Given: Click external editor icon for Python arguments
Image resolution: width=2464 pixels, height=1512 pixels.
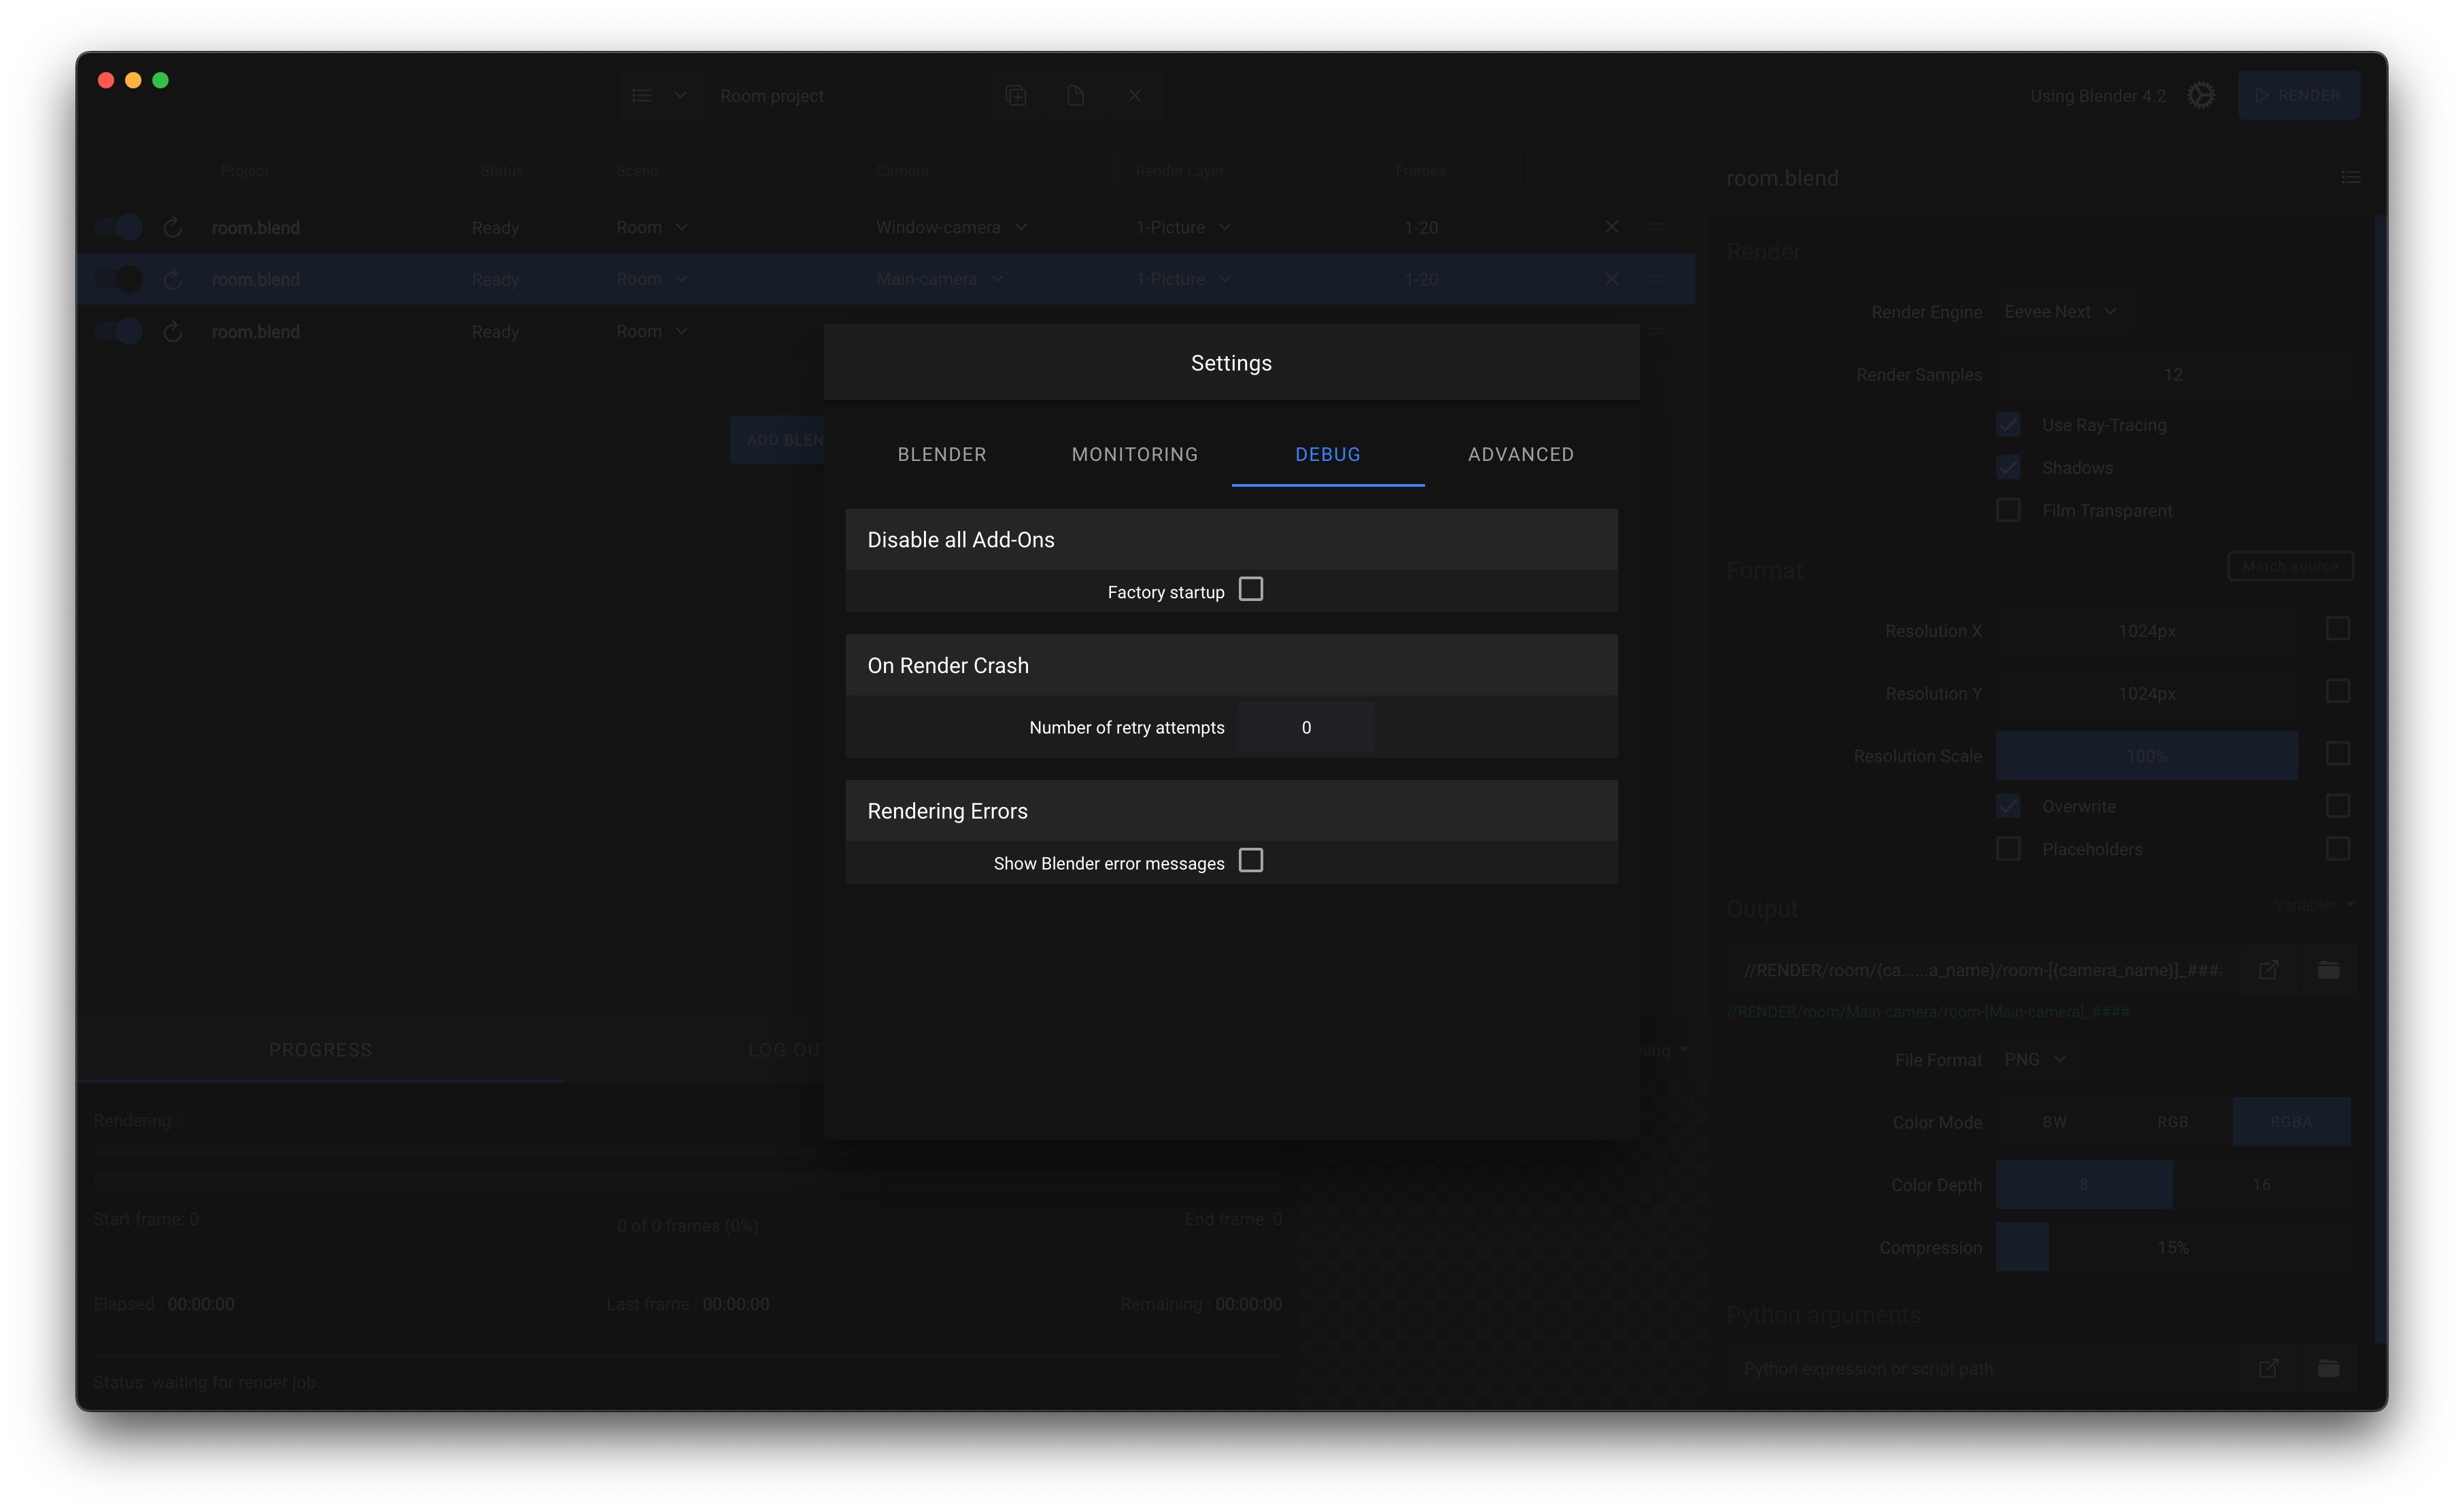Looking at the screenshot, I should point(2268,1368).
